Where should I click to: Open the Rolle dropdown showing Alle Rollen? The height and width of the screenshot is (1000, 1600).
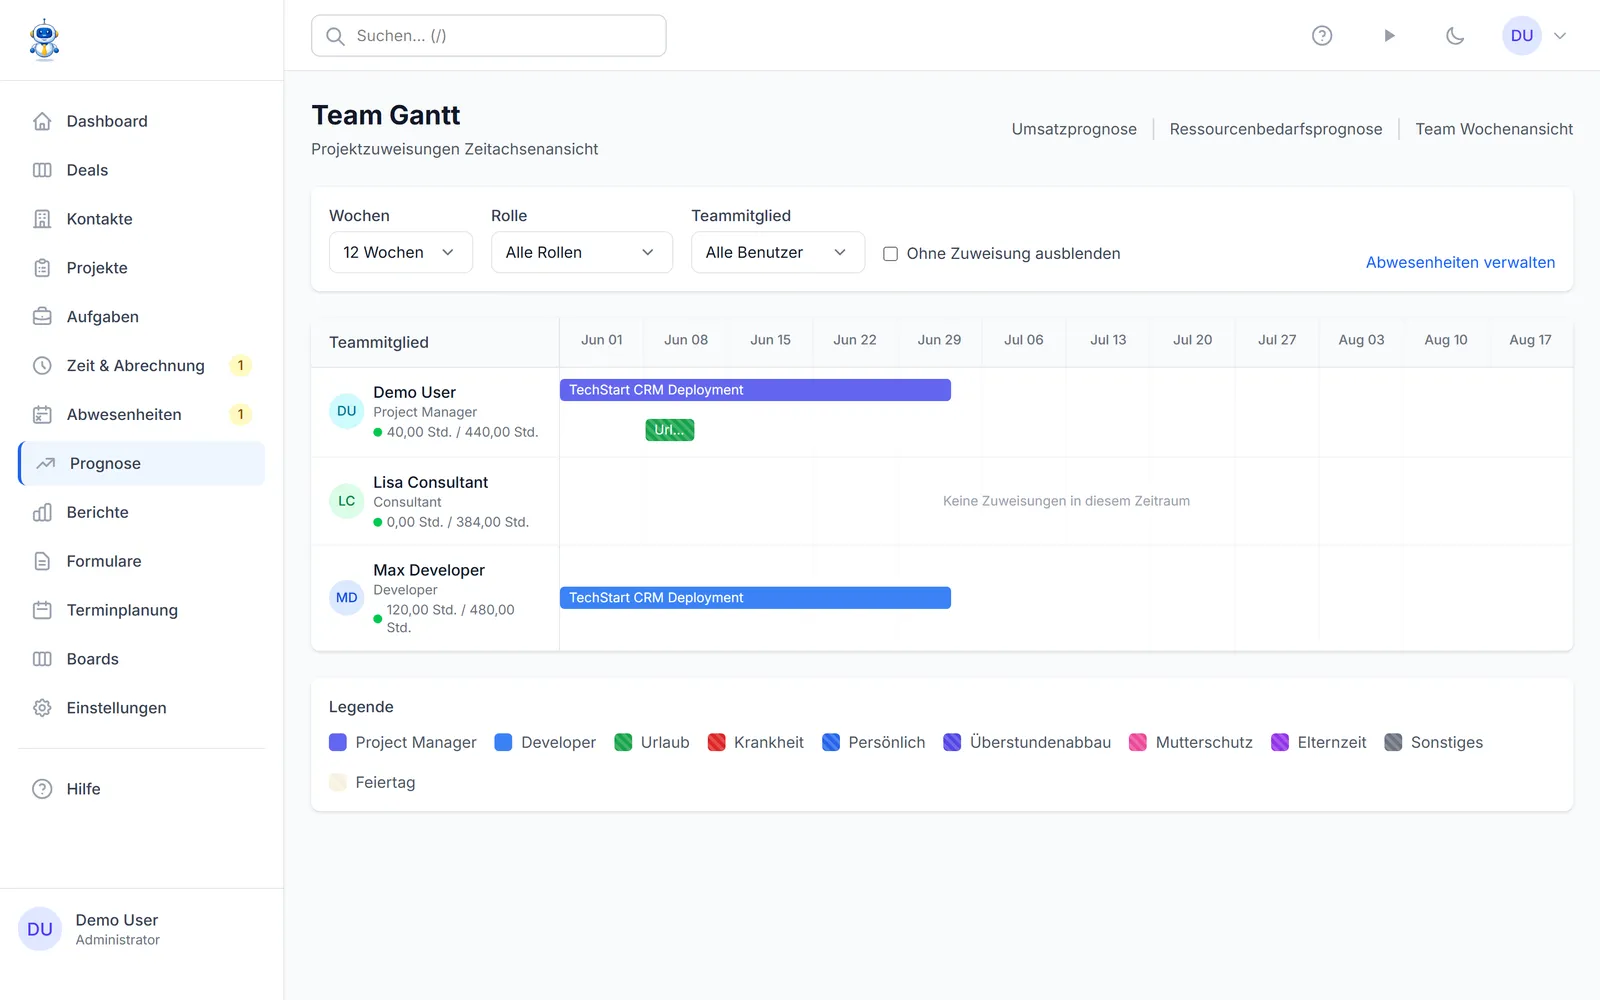pyautogui.click(x=582, y=253)
